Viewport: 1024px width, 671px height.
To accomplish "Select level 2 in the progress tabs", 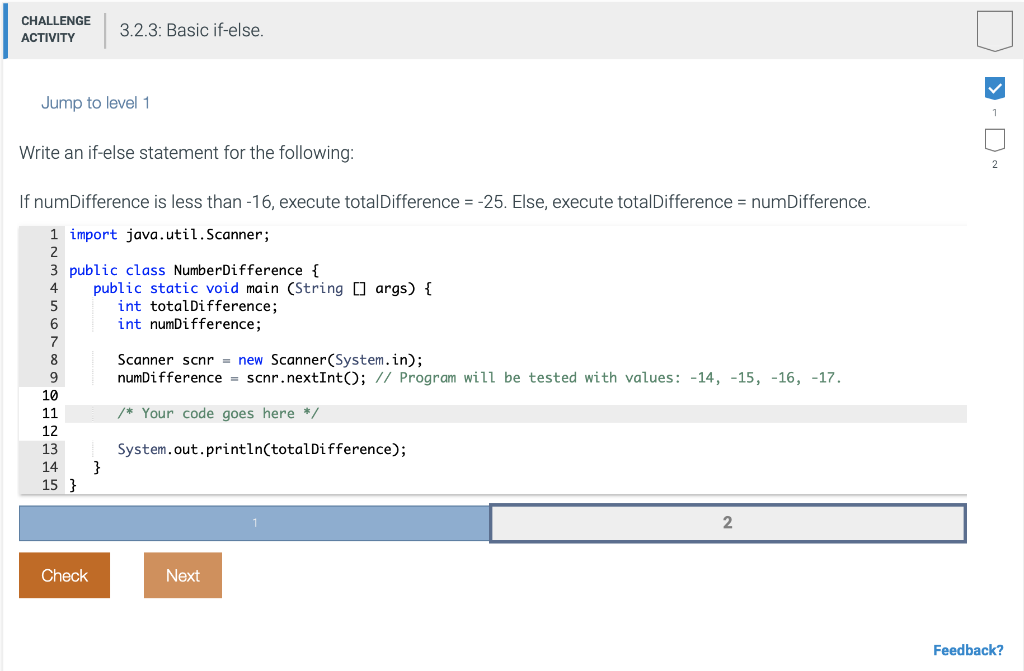I will [727, 522].
